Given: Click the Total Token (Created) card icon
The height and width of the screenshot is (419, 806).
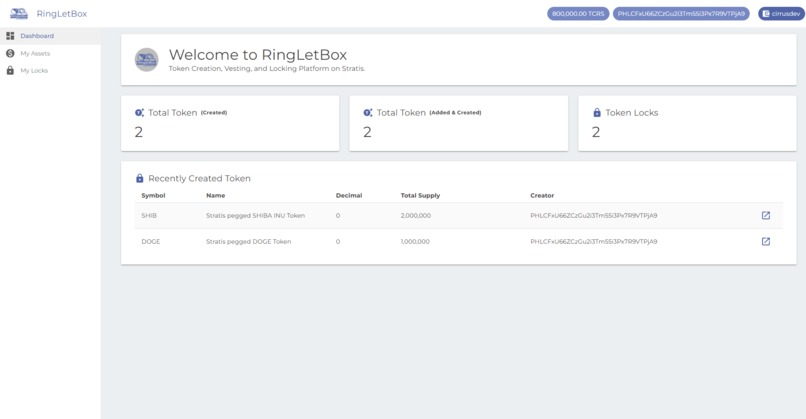Looking at the screenshot, I should pos(139,113).
